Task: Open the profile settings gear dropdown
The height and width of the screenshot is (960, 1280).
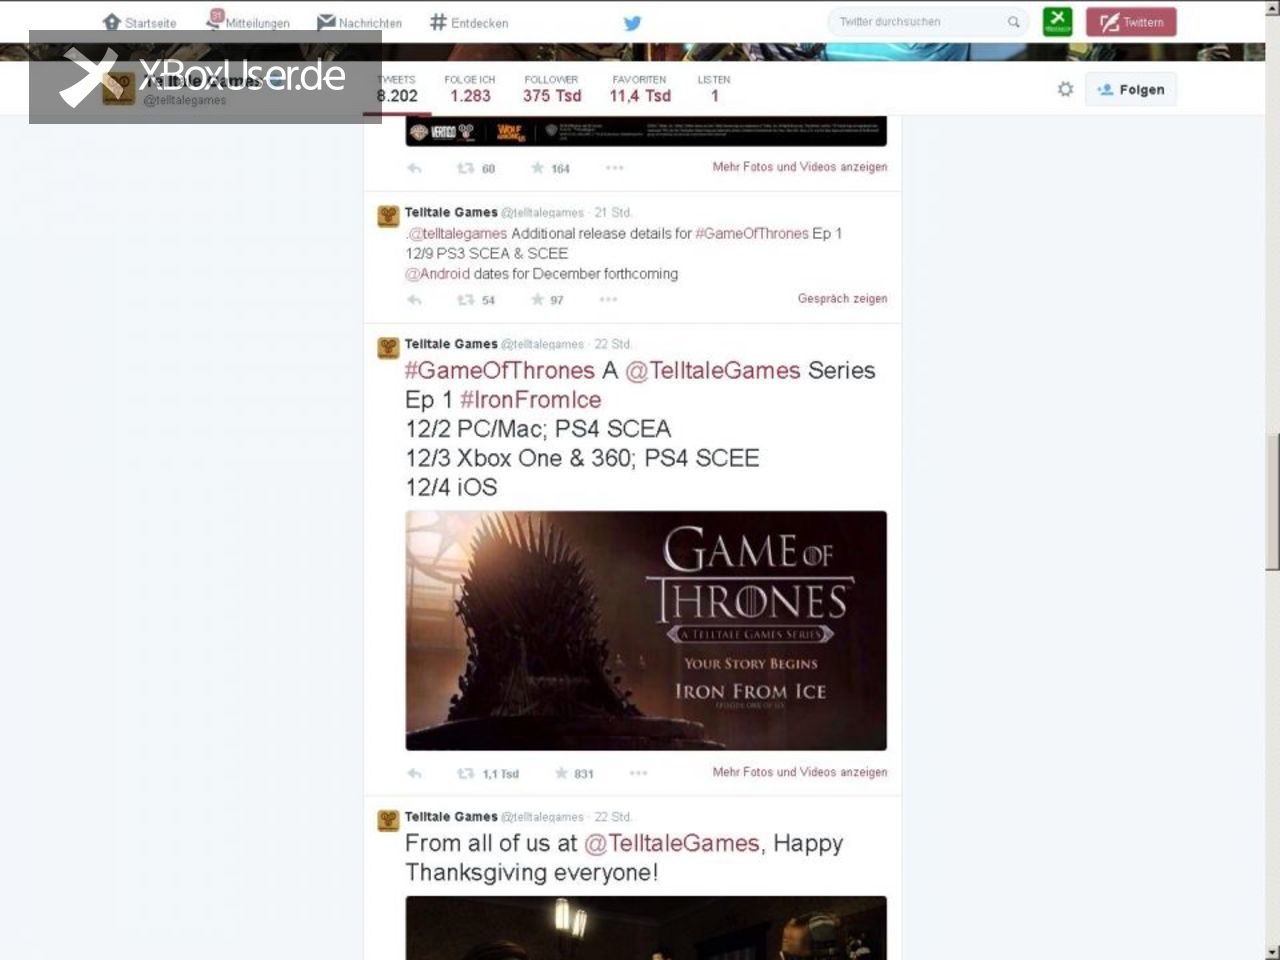Action: pyautogui.click(x=1065, y=89)
